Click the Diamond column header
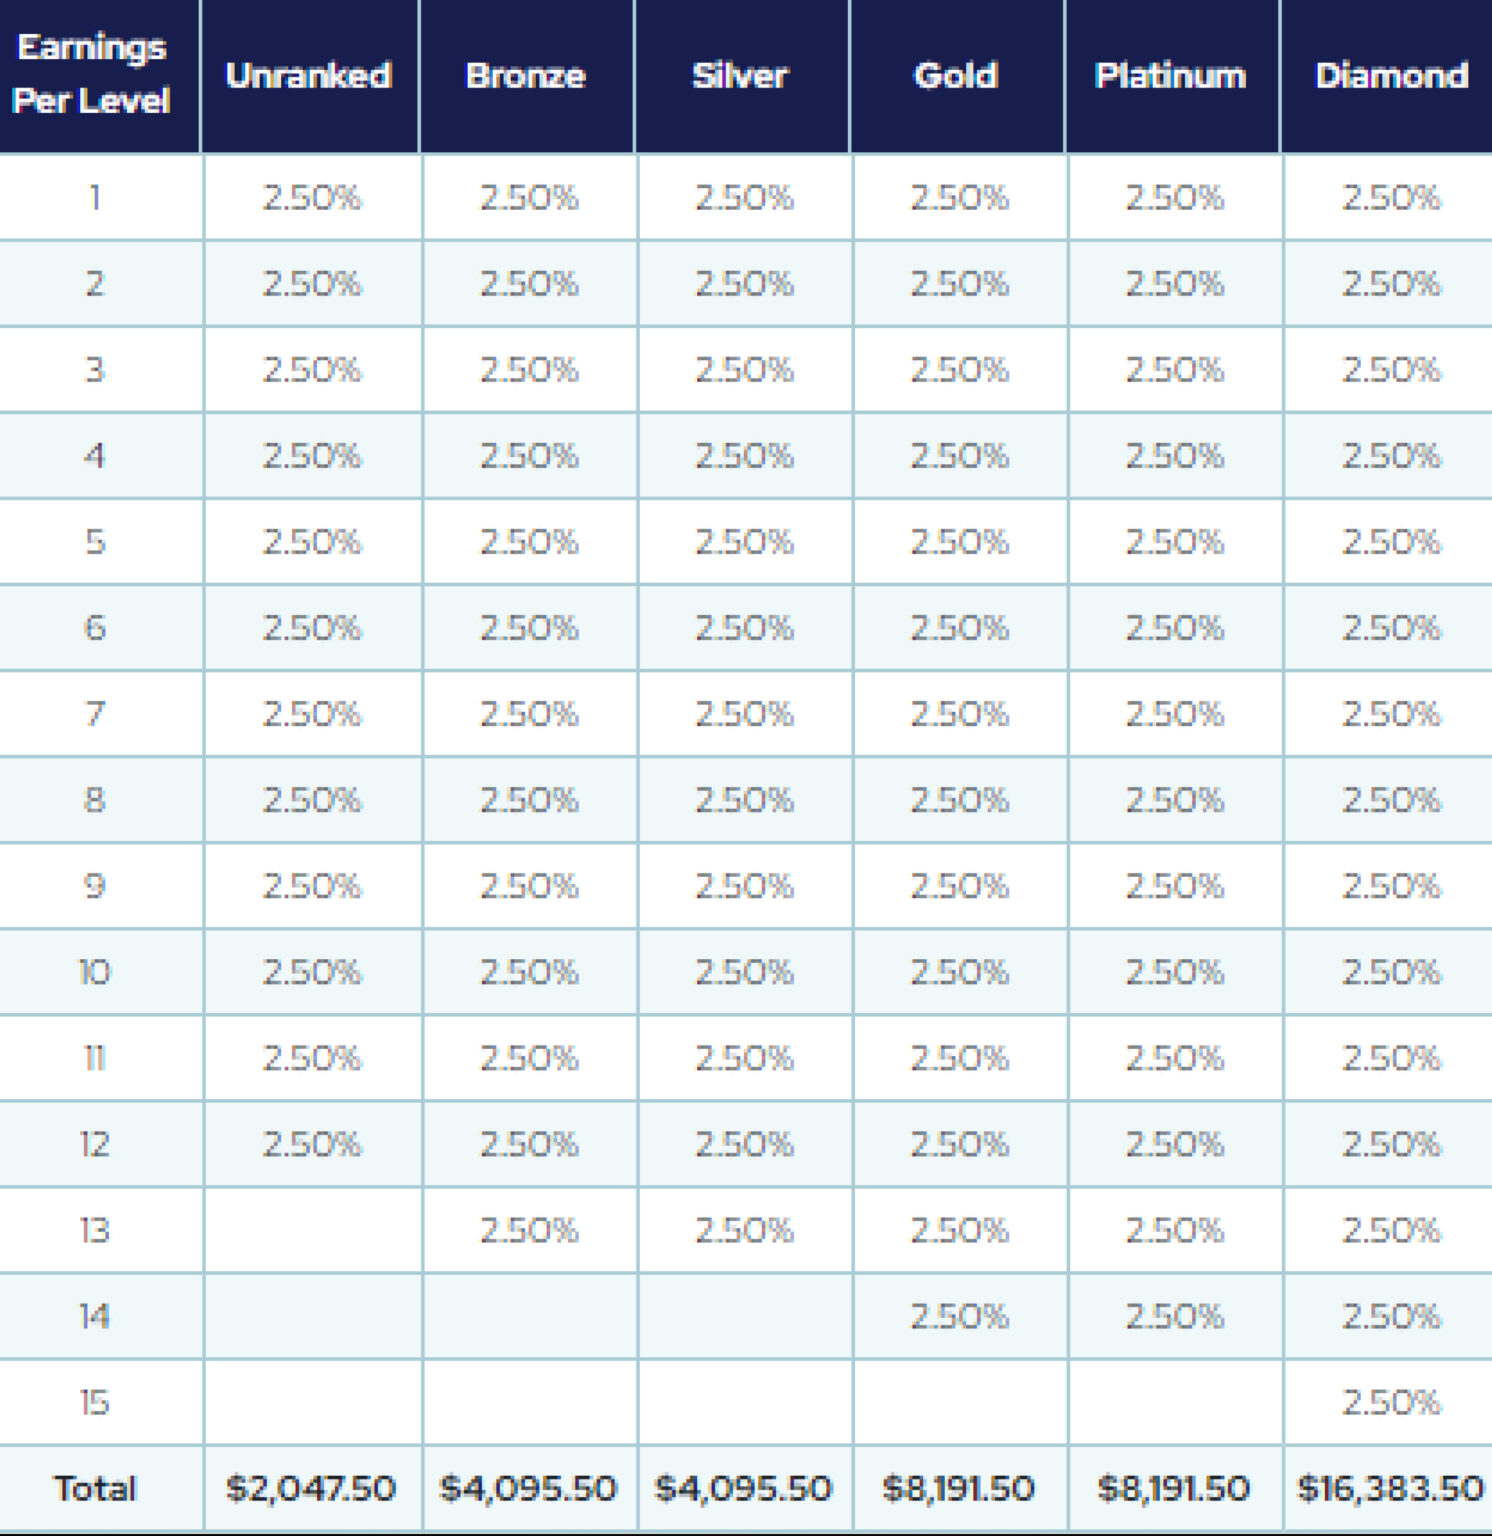Viewport: 1492px width, 1536px height. tap(1391, 76)
